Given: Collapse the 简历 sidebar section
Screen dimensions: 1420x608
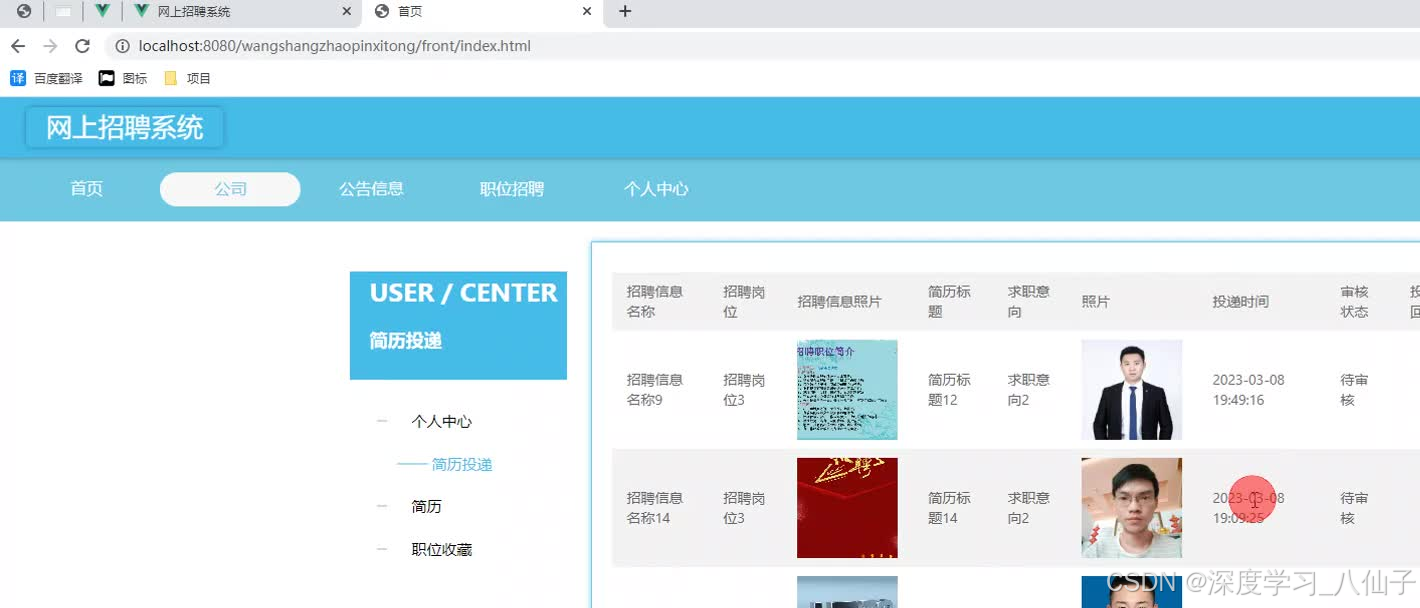Looking at the screenshot, I should 381,506.
